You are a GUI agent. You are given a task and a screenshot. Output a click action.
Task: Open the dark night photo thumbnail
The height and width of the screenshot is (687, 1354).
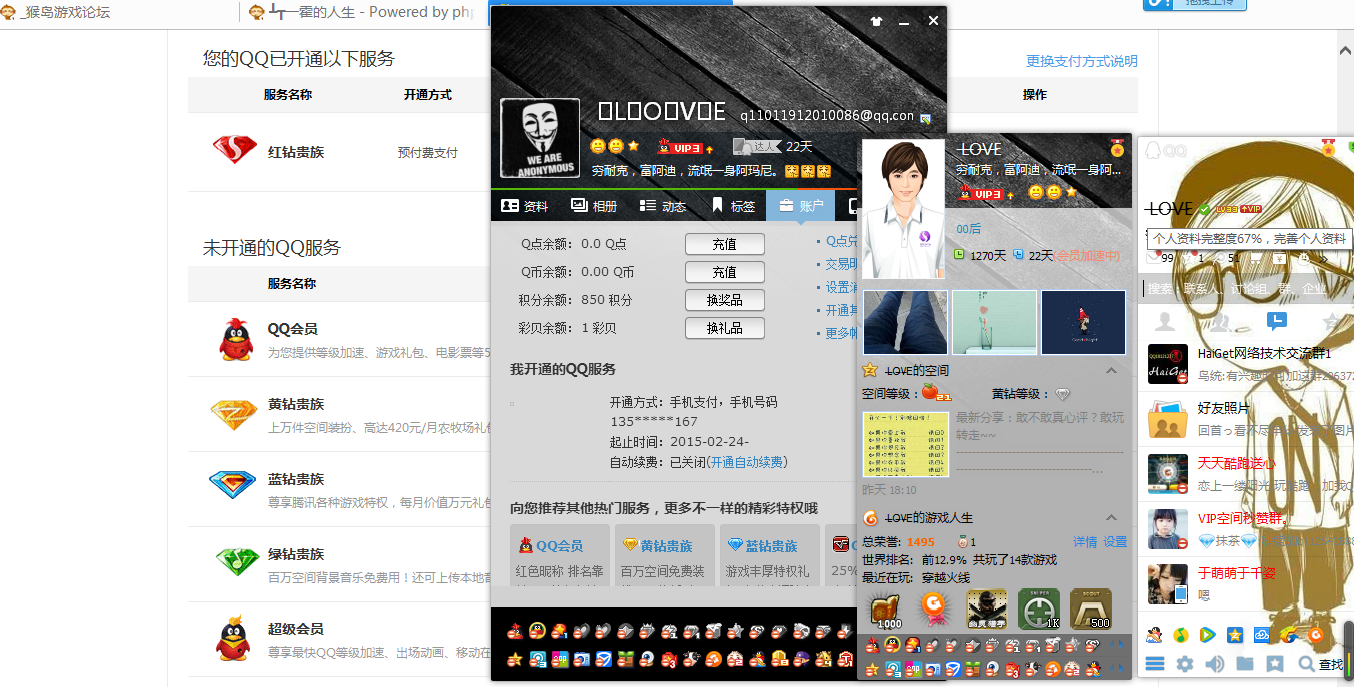click(x=1083, y=322)
